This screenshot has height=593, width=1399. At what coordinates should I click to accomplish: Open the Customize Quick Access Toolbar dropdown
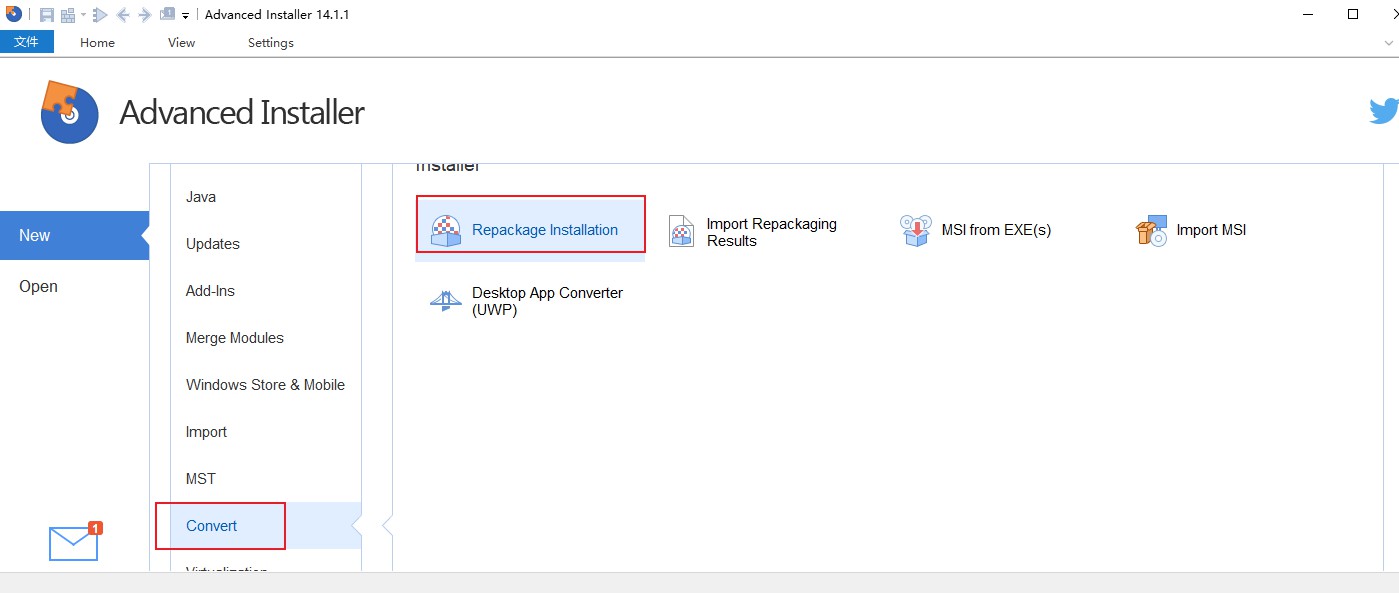pos(186,16)
